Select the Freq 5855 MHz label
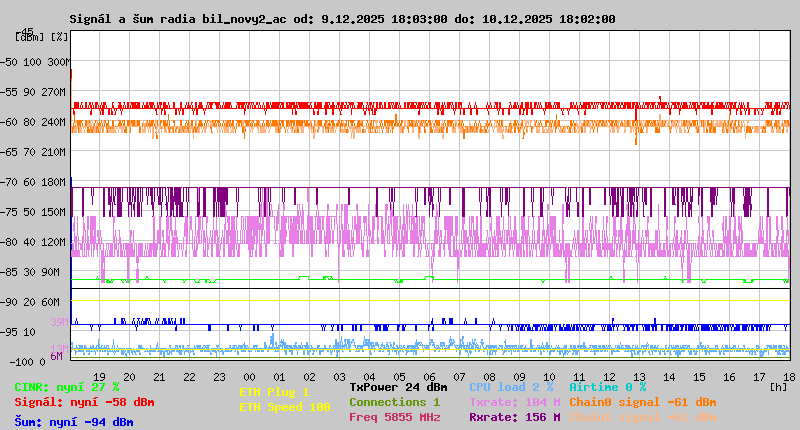The height and width of the screenshot is (430, 800). click(x=394, y=417)
